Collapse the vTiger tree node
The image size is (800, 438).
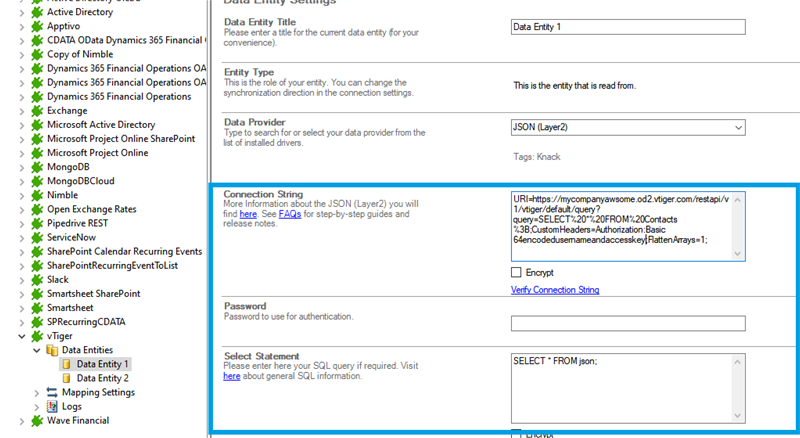tap(22, 336)
